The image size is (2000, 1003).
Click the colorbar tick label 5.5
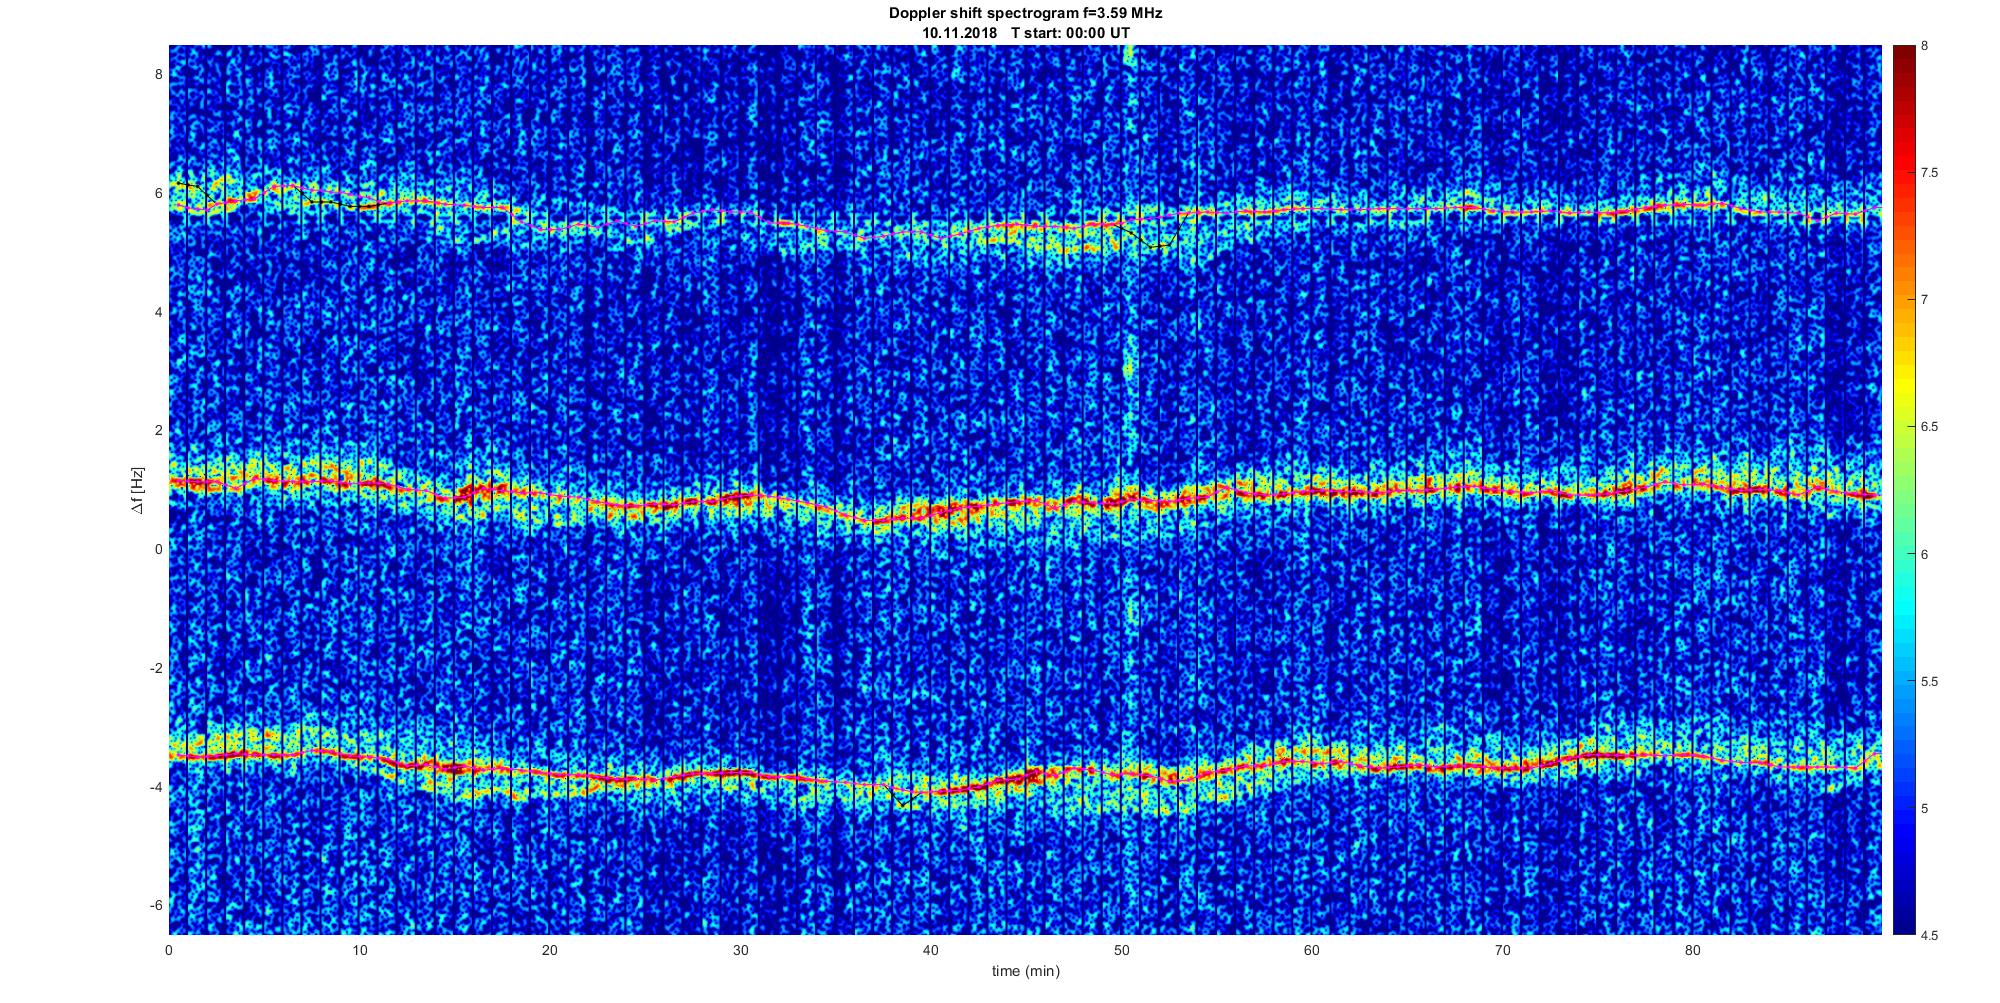pyautogui.click(x=1930, y=682)
